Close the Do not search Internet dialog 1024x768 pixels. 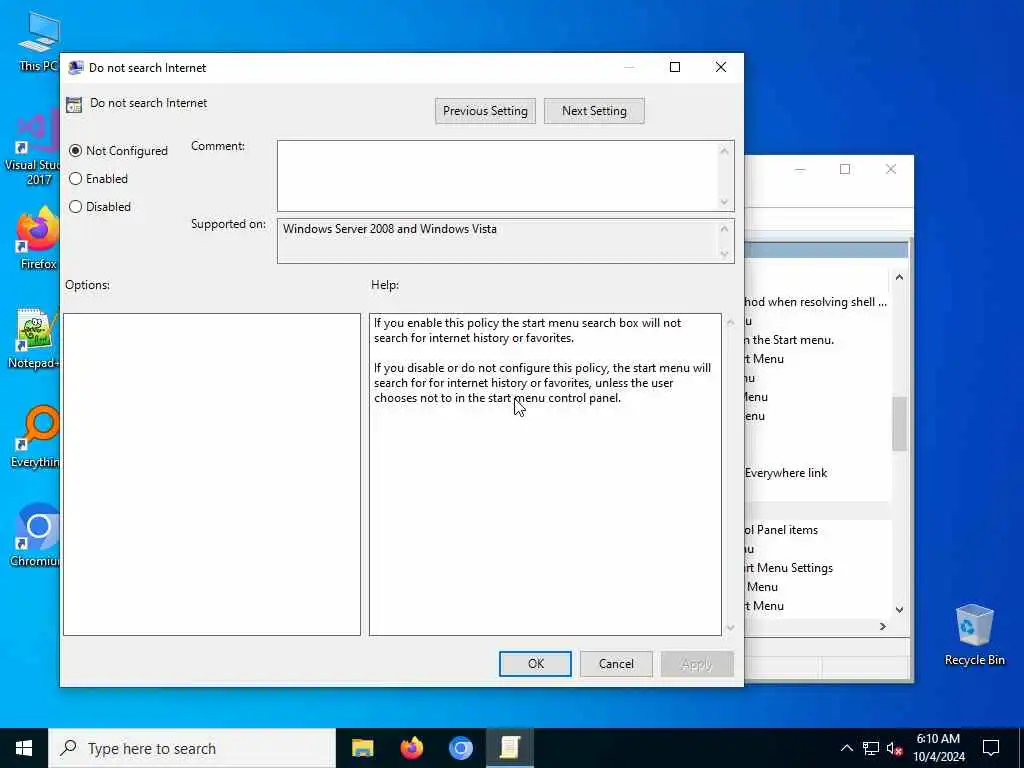coord(721,67)
